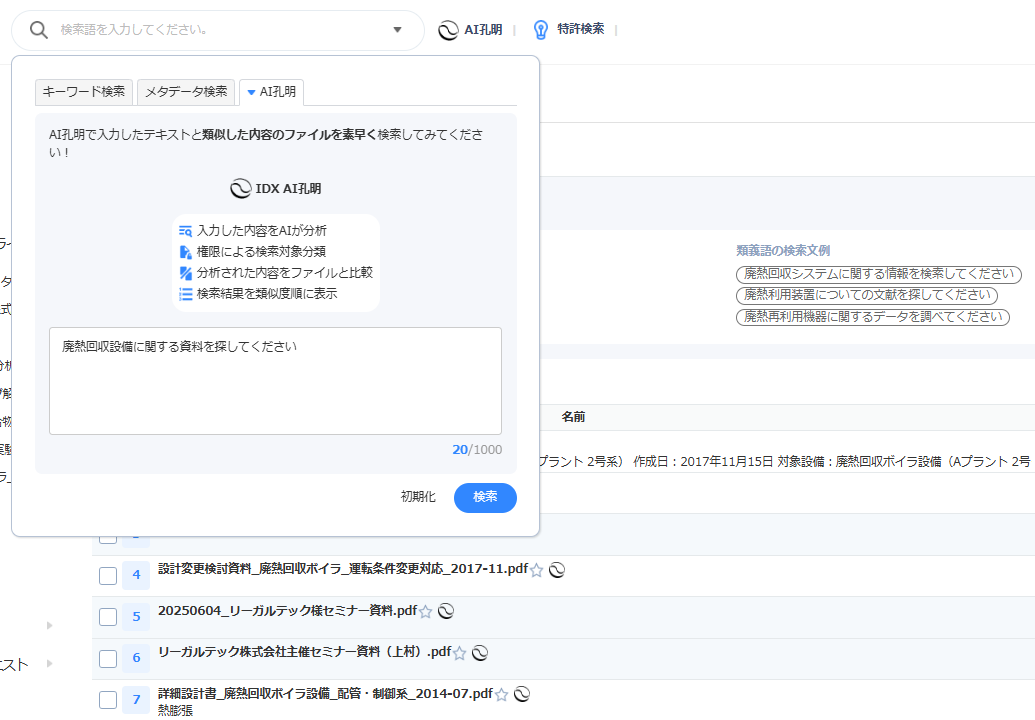Favorite the 20250604_リーガルテック様セミナー資料.pdf file
This screenshot has width=1035, height=720.
426,612
